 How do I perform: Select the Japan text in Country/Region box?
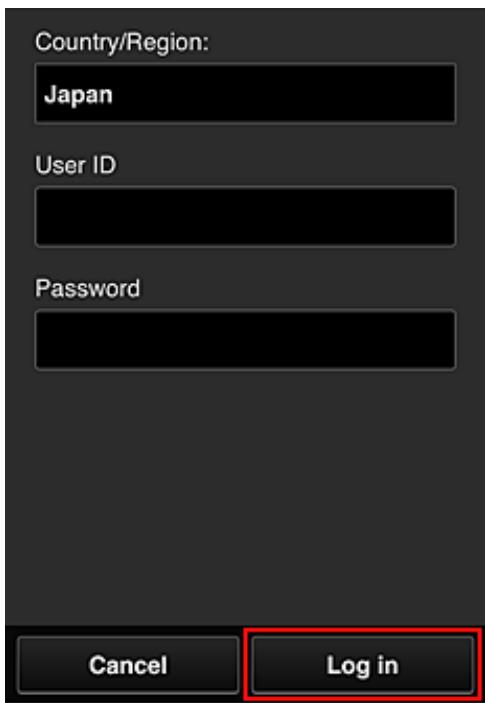78,95
